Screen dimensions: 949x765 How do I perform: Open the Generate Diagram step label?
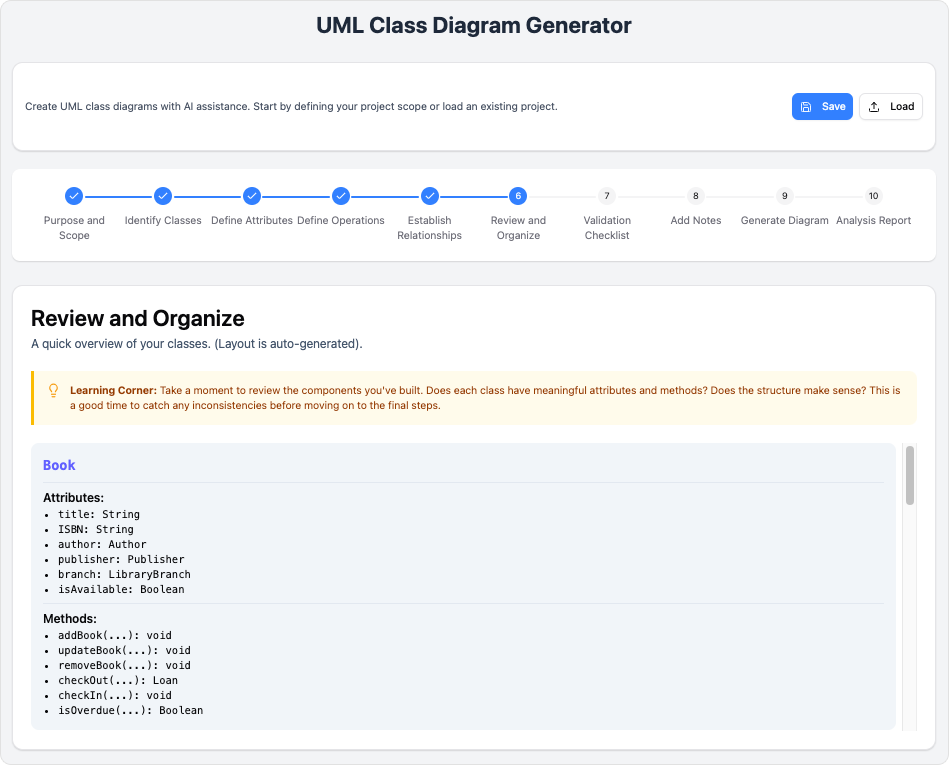click(785, 220)
